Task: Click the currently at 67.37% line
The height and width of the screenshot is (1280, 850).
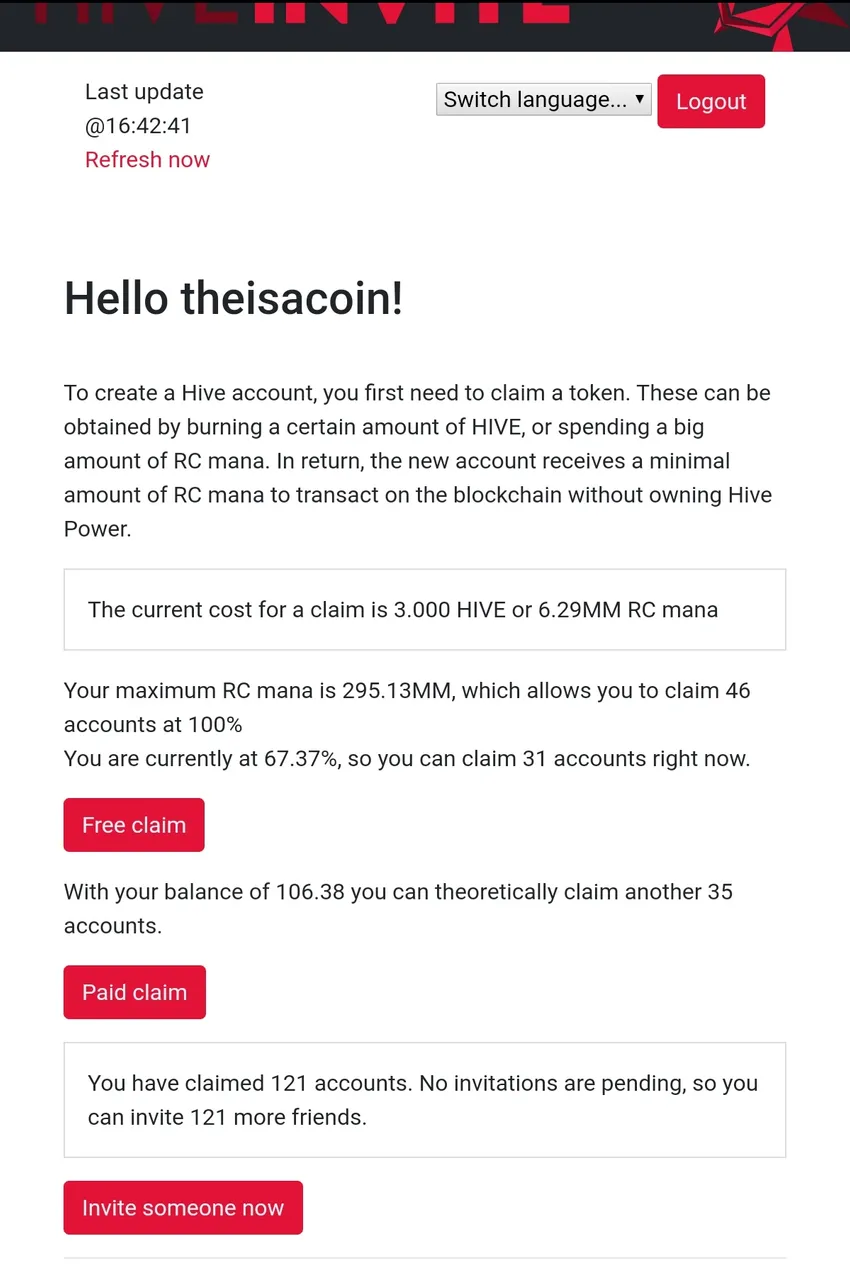Action: (407, 759)
